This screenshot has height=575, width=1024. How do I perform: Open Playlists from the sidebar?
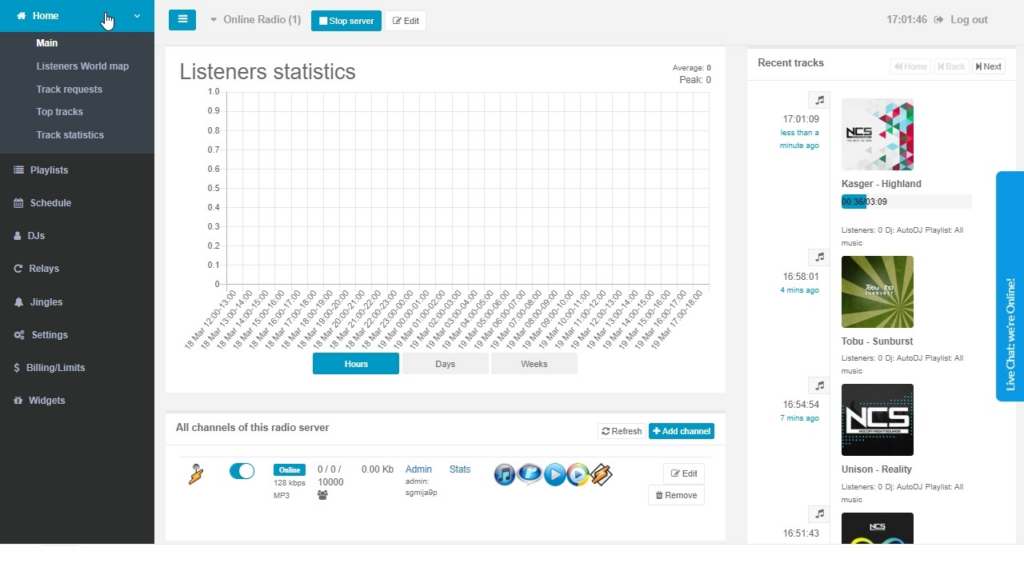(x=49, y=170)
